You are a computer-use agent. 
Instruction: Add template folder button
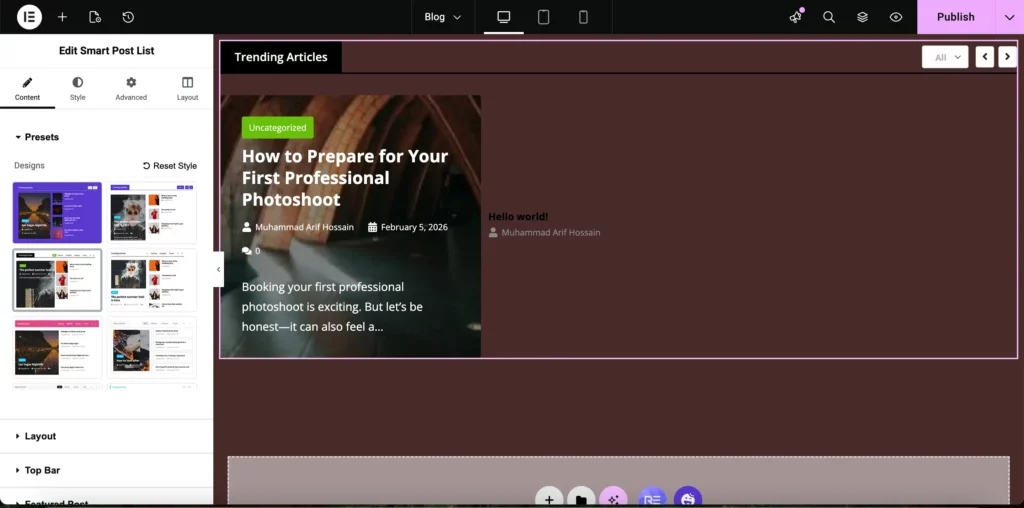581,499
